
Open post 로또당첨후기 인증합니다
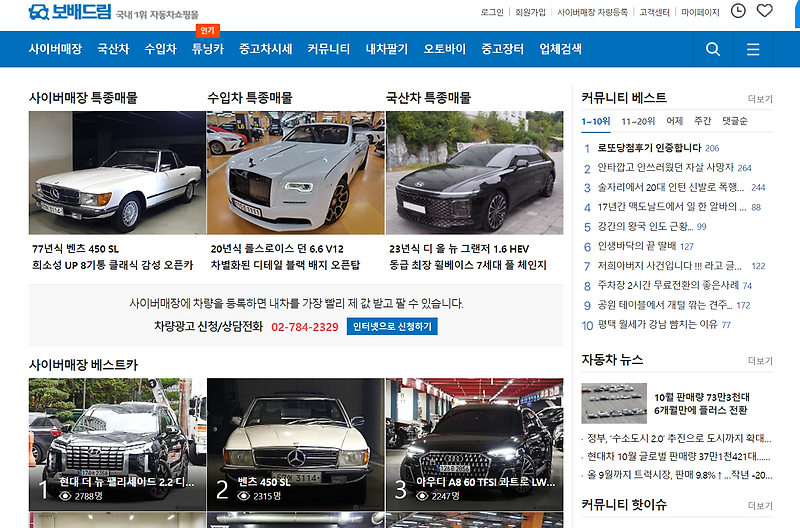[x=649, y=148]
